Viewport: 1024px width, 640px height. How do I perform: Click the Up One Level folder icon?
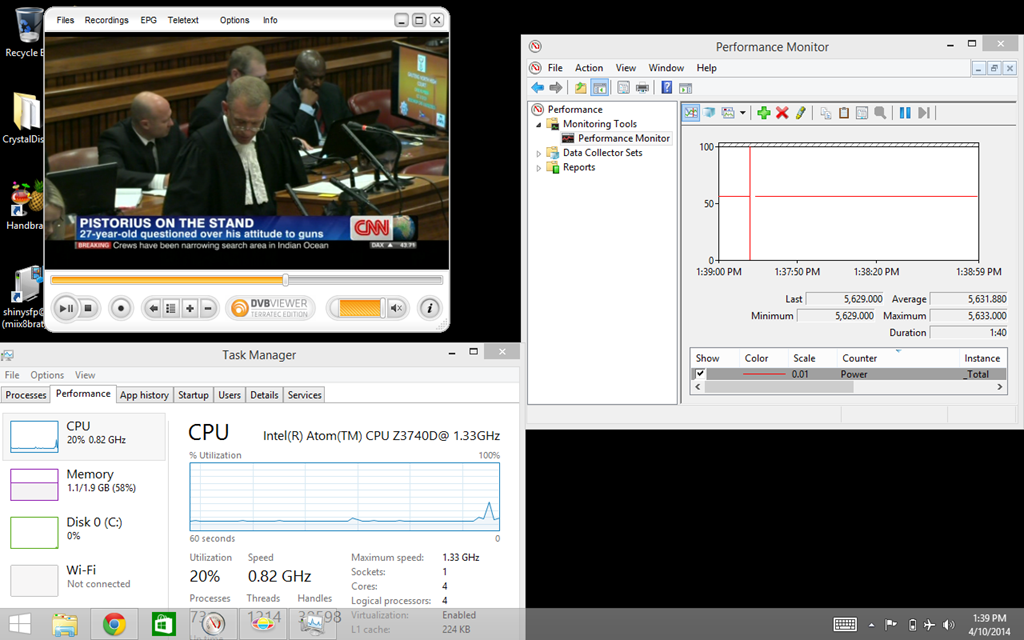click(x=581, y=88)
